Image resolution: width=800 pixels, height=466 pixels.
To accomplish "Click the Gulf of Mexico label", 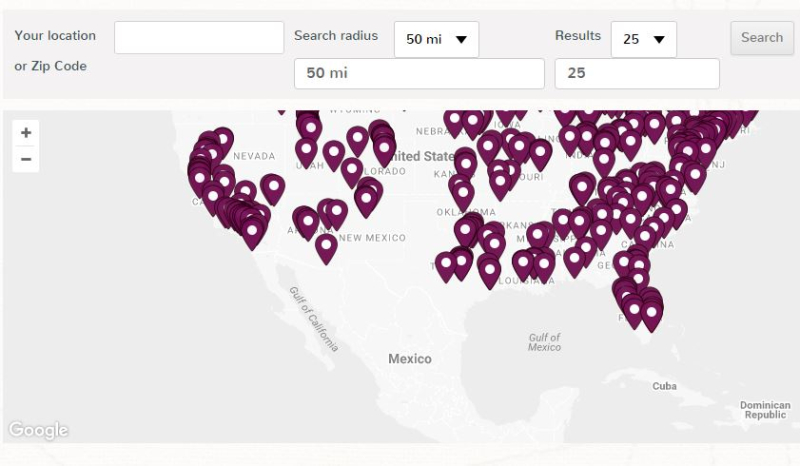I will click(x=544, y=342).
